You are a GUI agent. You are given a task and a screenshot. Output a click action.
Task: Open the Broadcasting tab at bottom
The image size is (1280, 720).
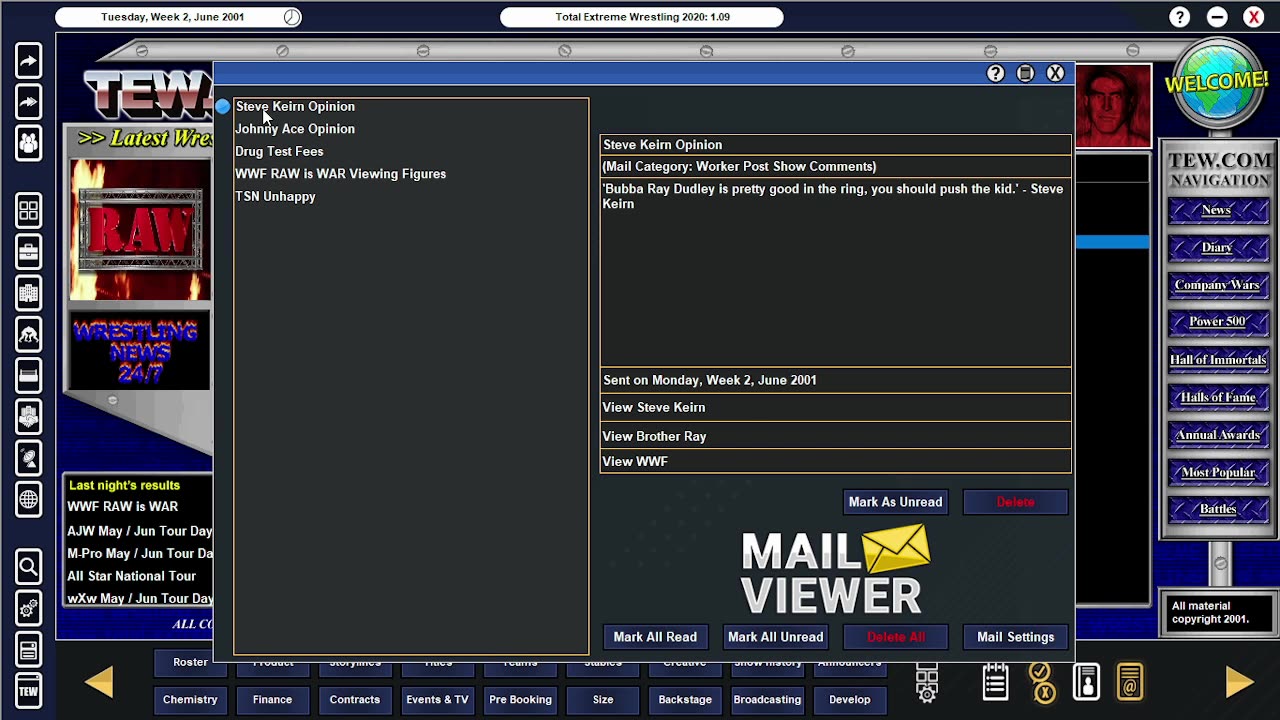tap(767, 700)
